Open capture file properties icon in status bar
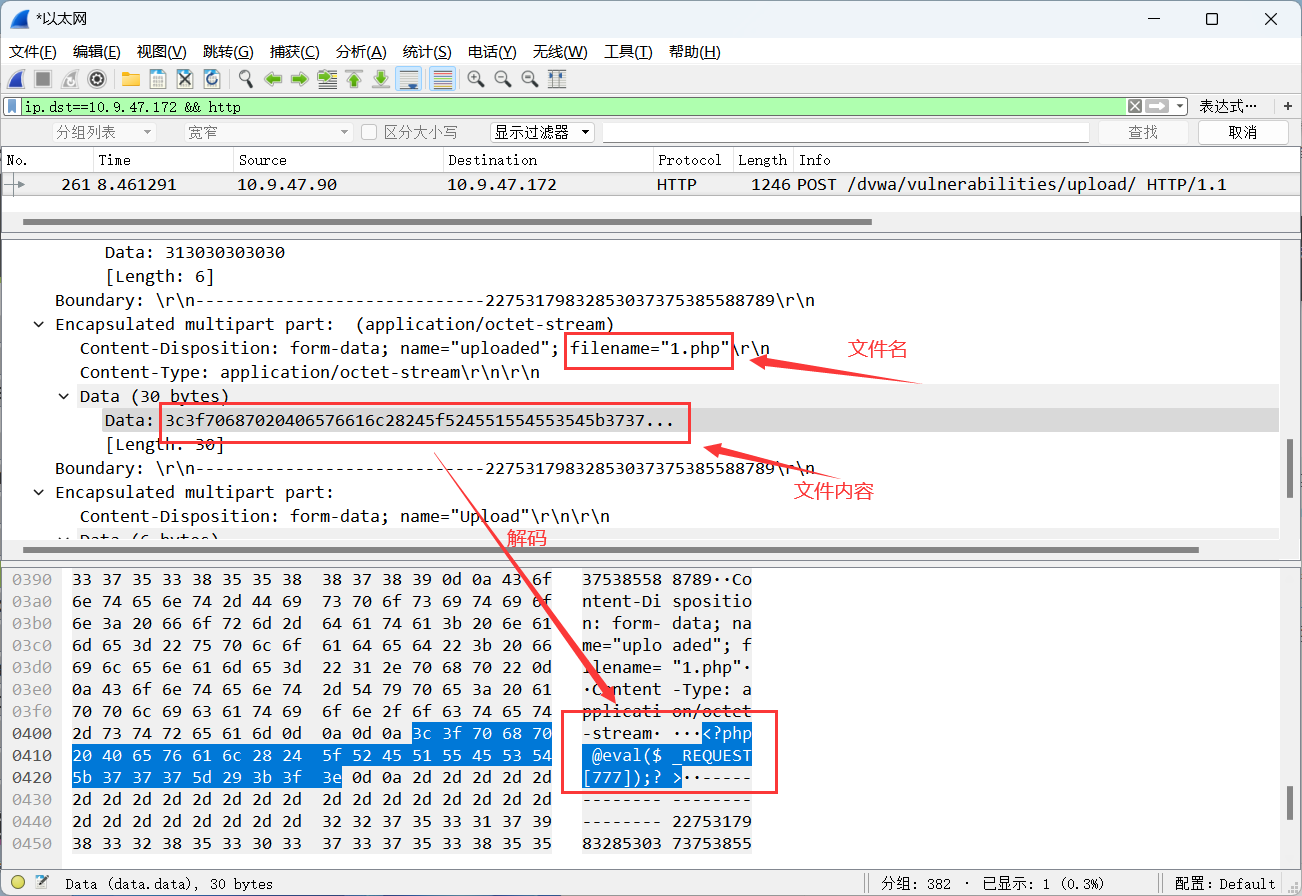 43,883
